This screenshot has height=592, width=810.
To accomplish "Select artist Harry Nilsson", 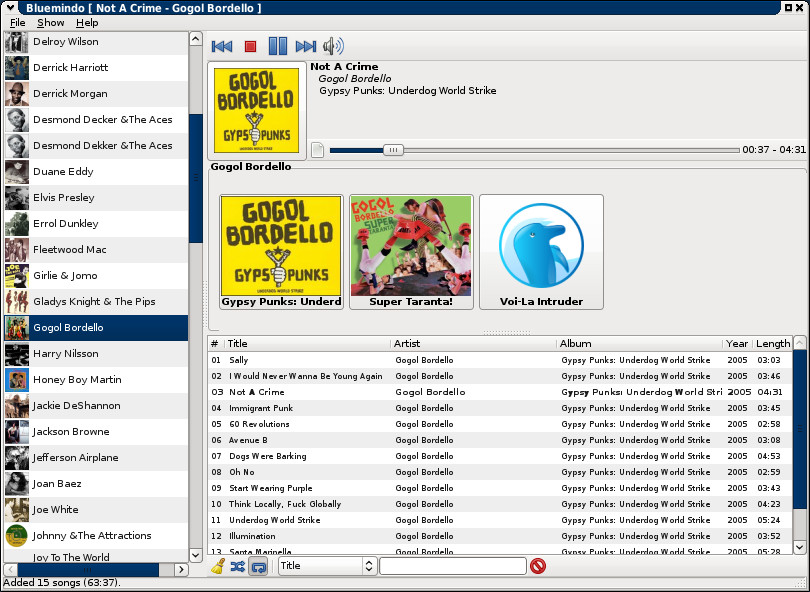I will click(96, 354).
